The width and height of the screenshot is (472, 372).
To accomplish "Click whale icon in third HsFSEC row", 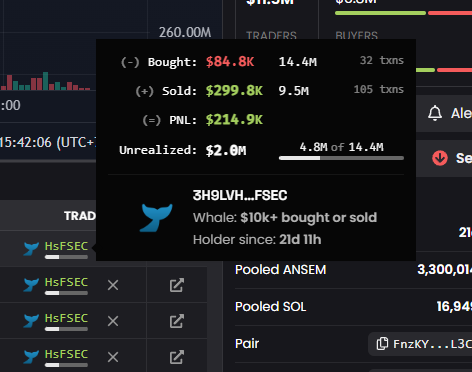I will click(x=31, y=321).
